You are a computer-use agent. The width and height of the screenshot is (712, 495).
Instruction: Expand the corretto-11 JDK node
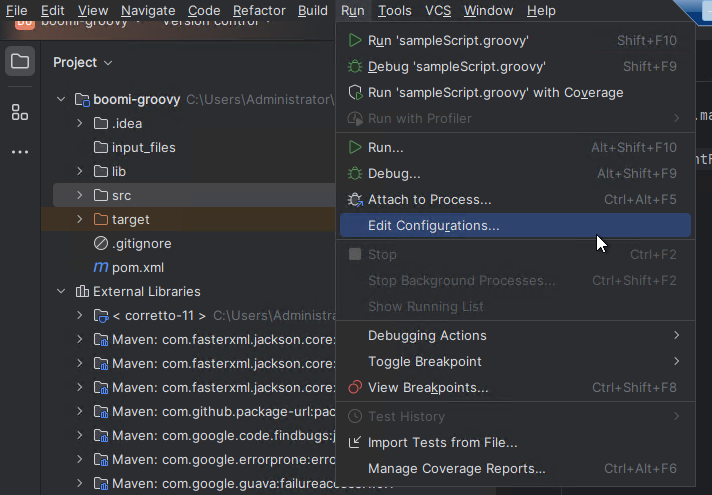coord(79,315)
